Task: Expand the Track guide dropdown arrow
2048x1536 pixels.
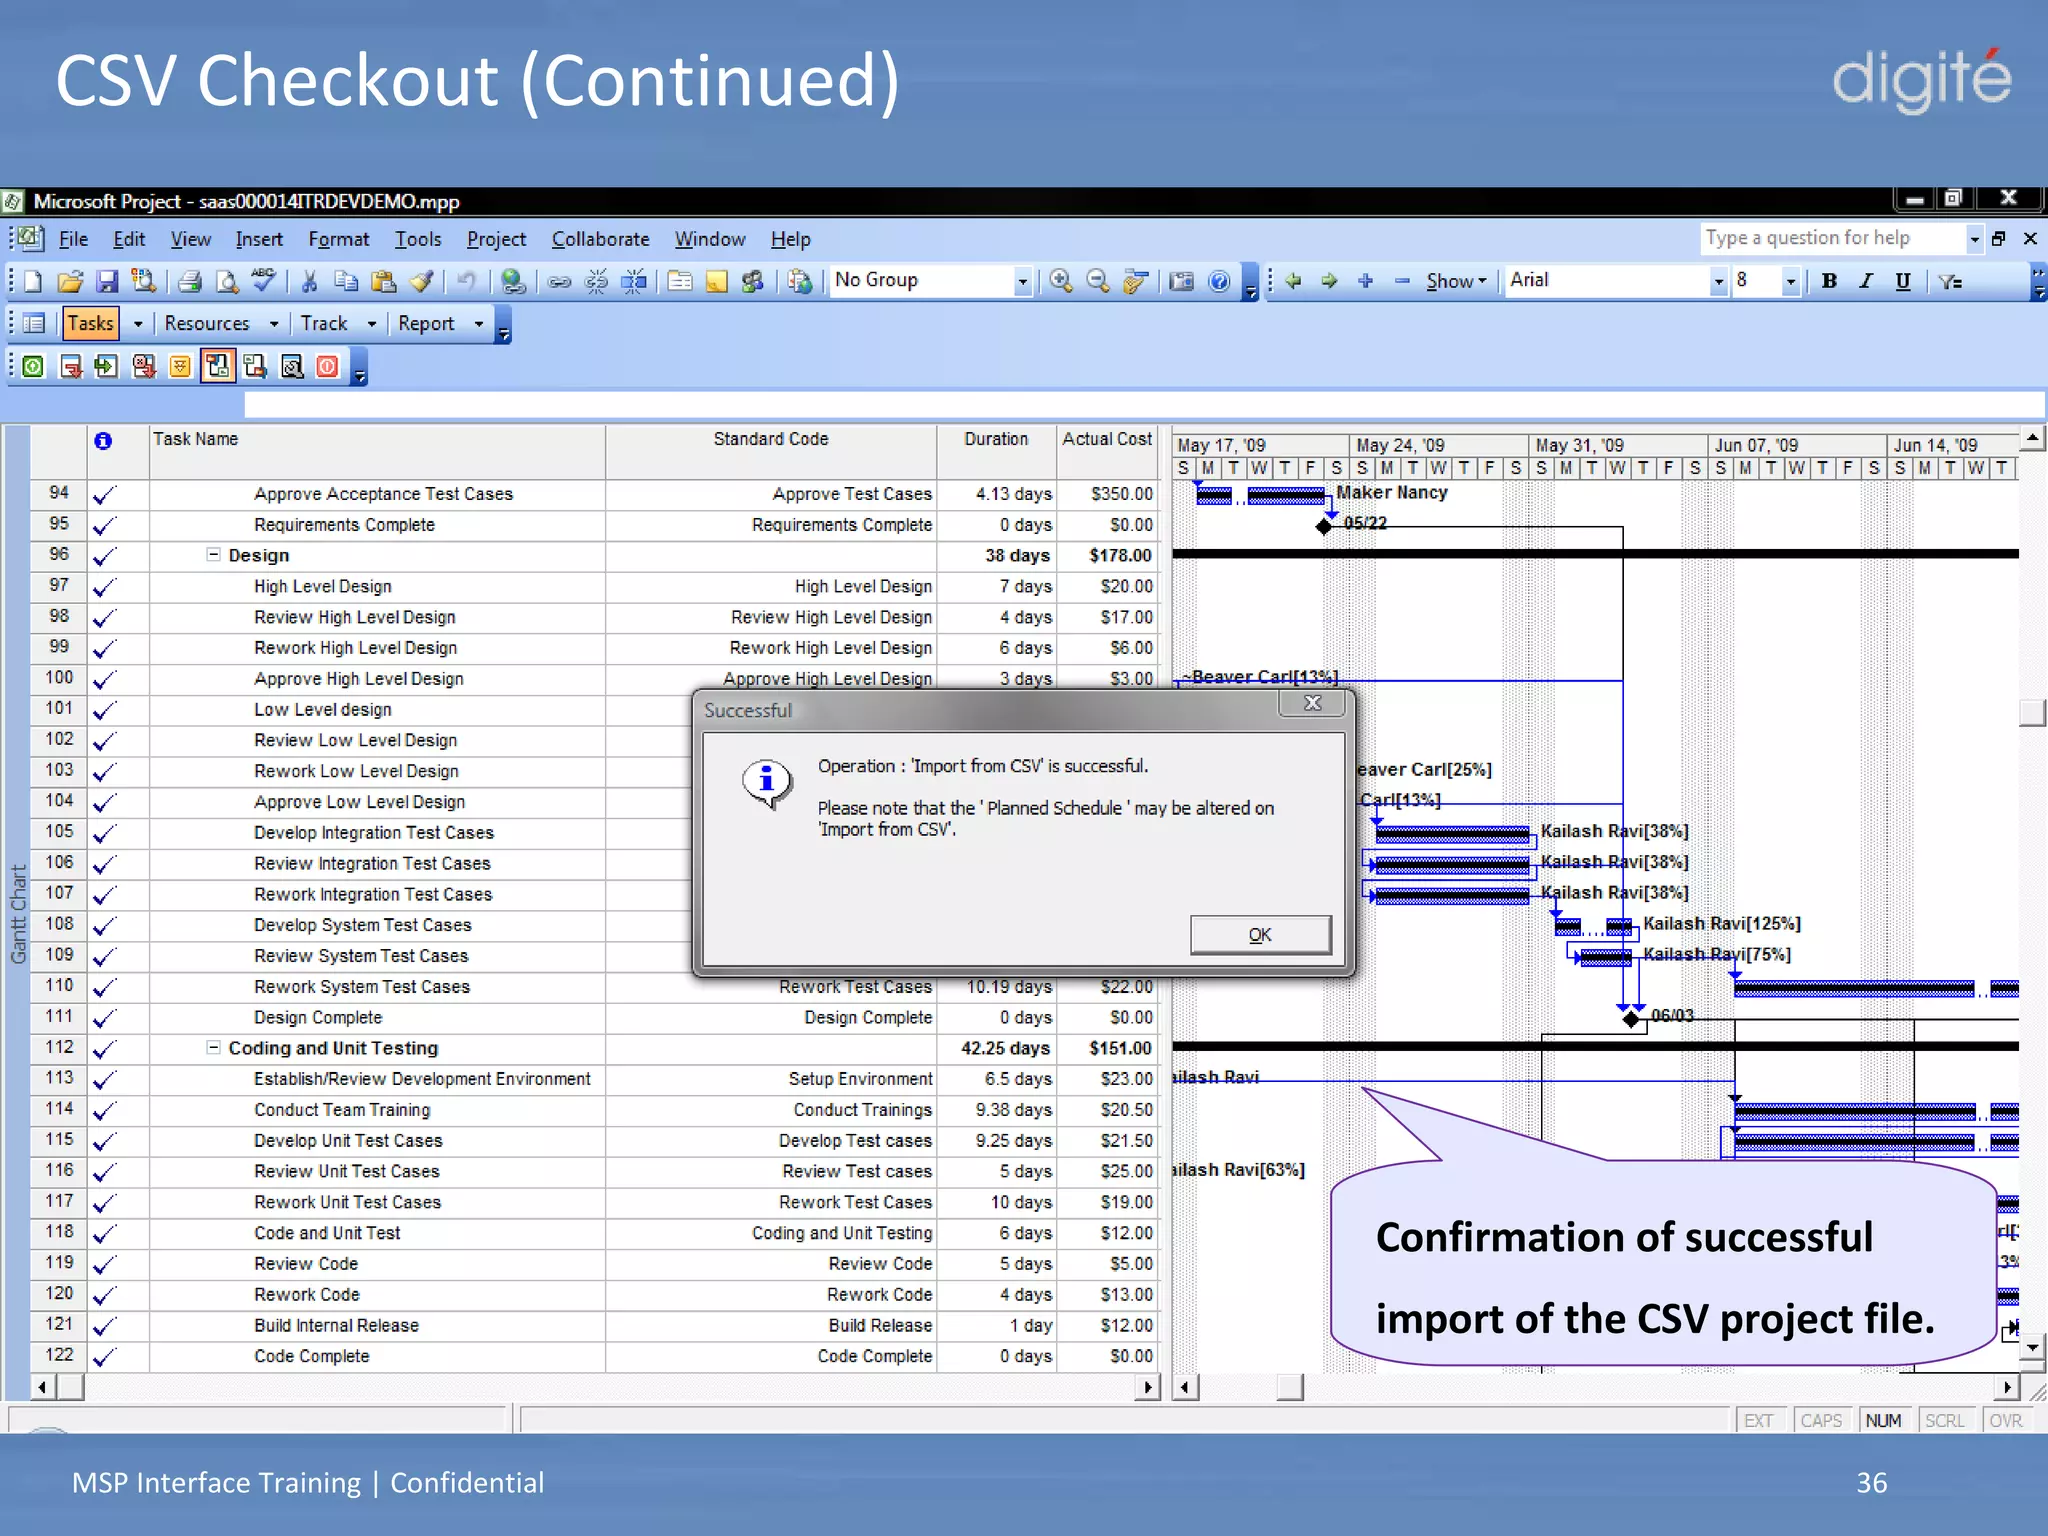Action: click(x=371, y=324)
